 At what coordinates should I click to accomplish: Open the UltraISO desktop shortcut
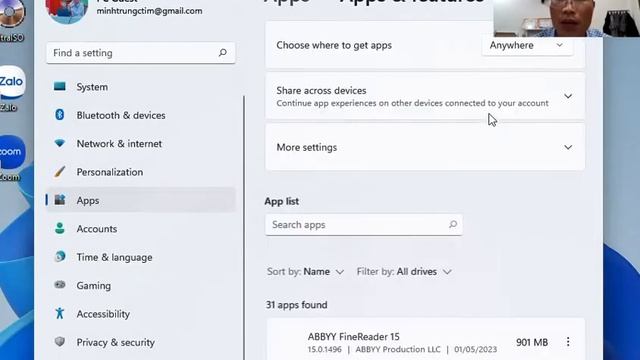pos(11,20)
